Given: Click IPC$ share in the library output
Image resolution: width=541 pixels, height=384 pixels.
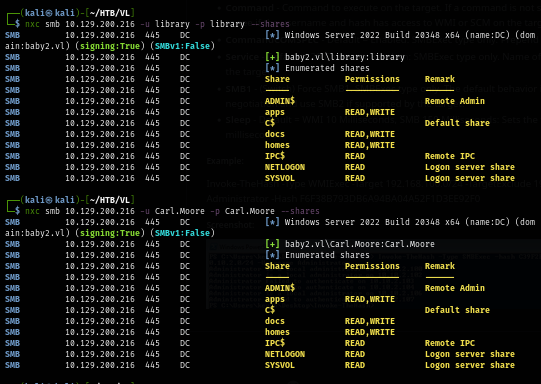Looking at the screenshot, I should (x=275, y=156).
